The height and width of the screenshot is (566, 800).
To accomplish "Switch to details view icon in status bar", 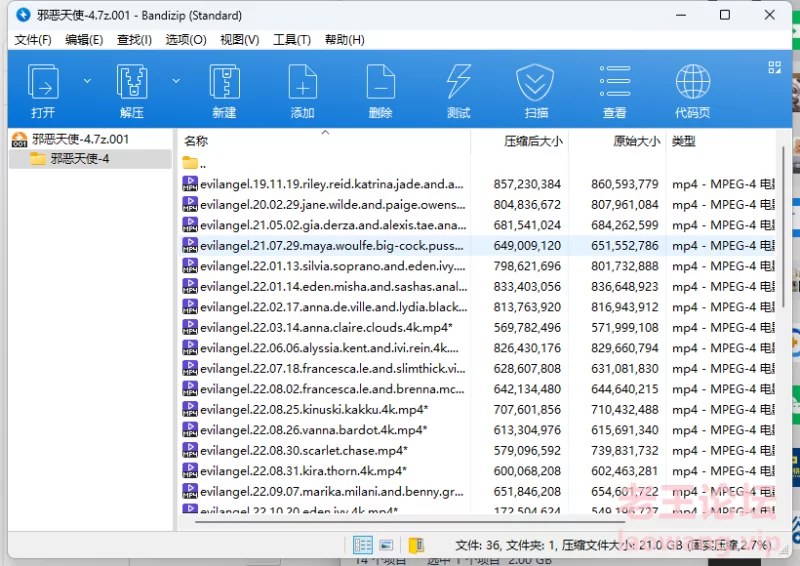I will point(363,545).
